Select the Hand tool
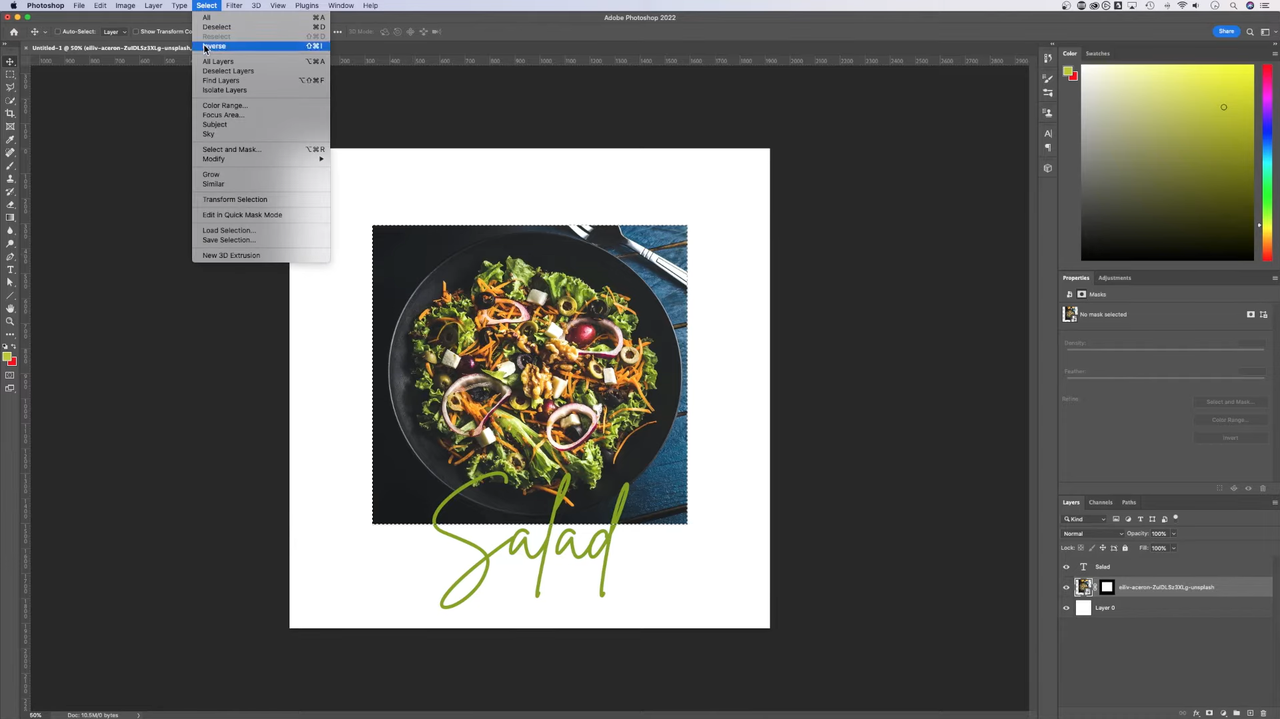Image resolution: width=1280 pixels, height=719 pixels. [x=10, y=308]
